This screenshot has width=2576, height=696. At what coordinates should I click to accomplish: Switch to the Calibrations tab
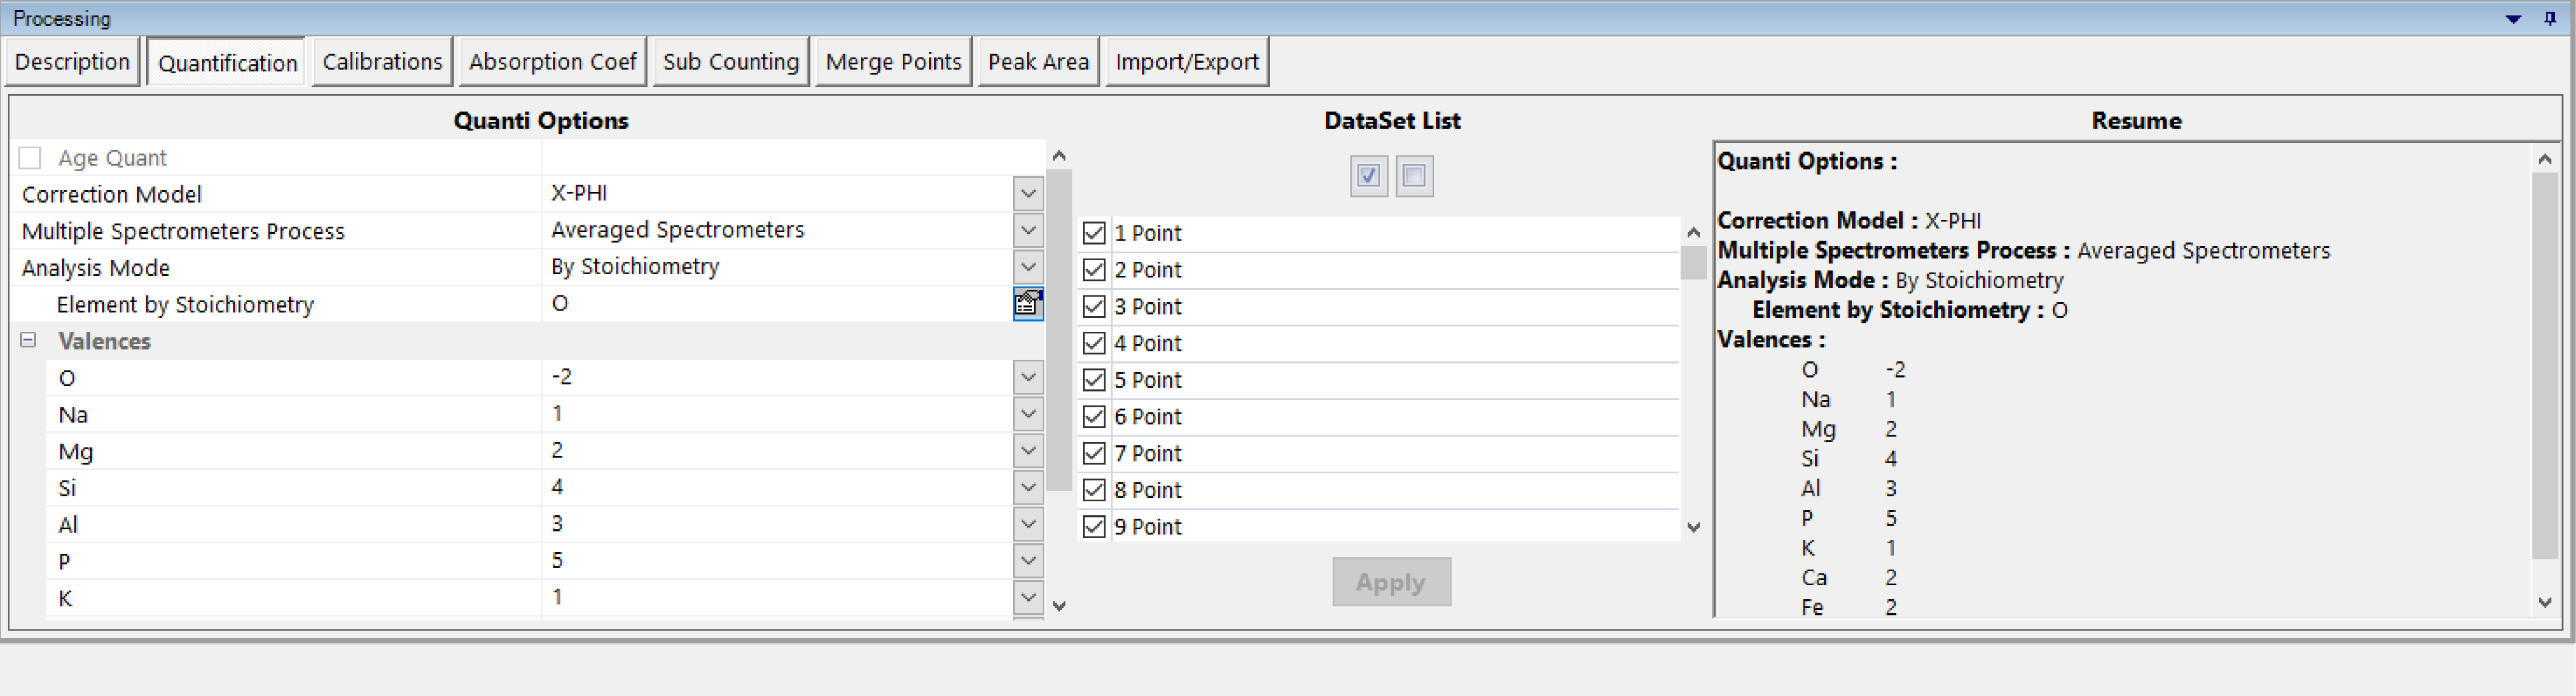[x=382, y=62]
